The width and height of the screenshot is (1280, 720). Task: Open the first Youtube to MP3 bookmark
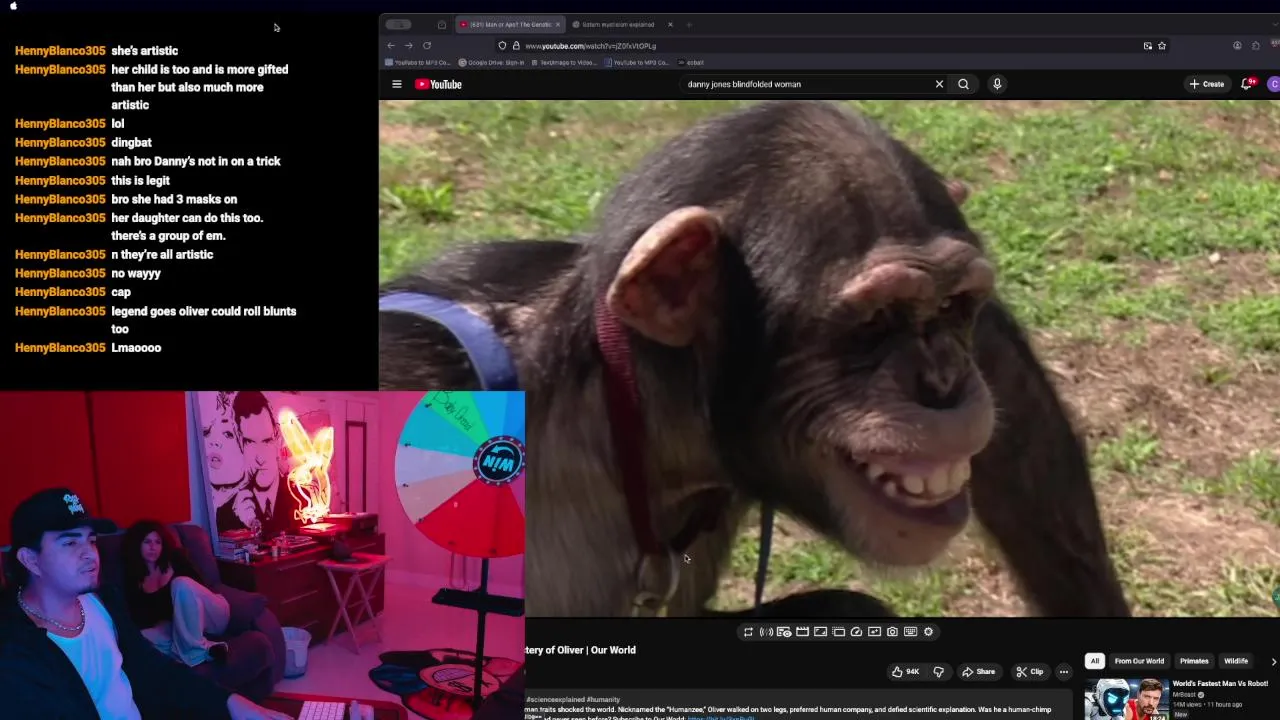pyautogui.click(x=418, y=62)
